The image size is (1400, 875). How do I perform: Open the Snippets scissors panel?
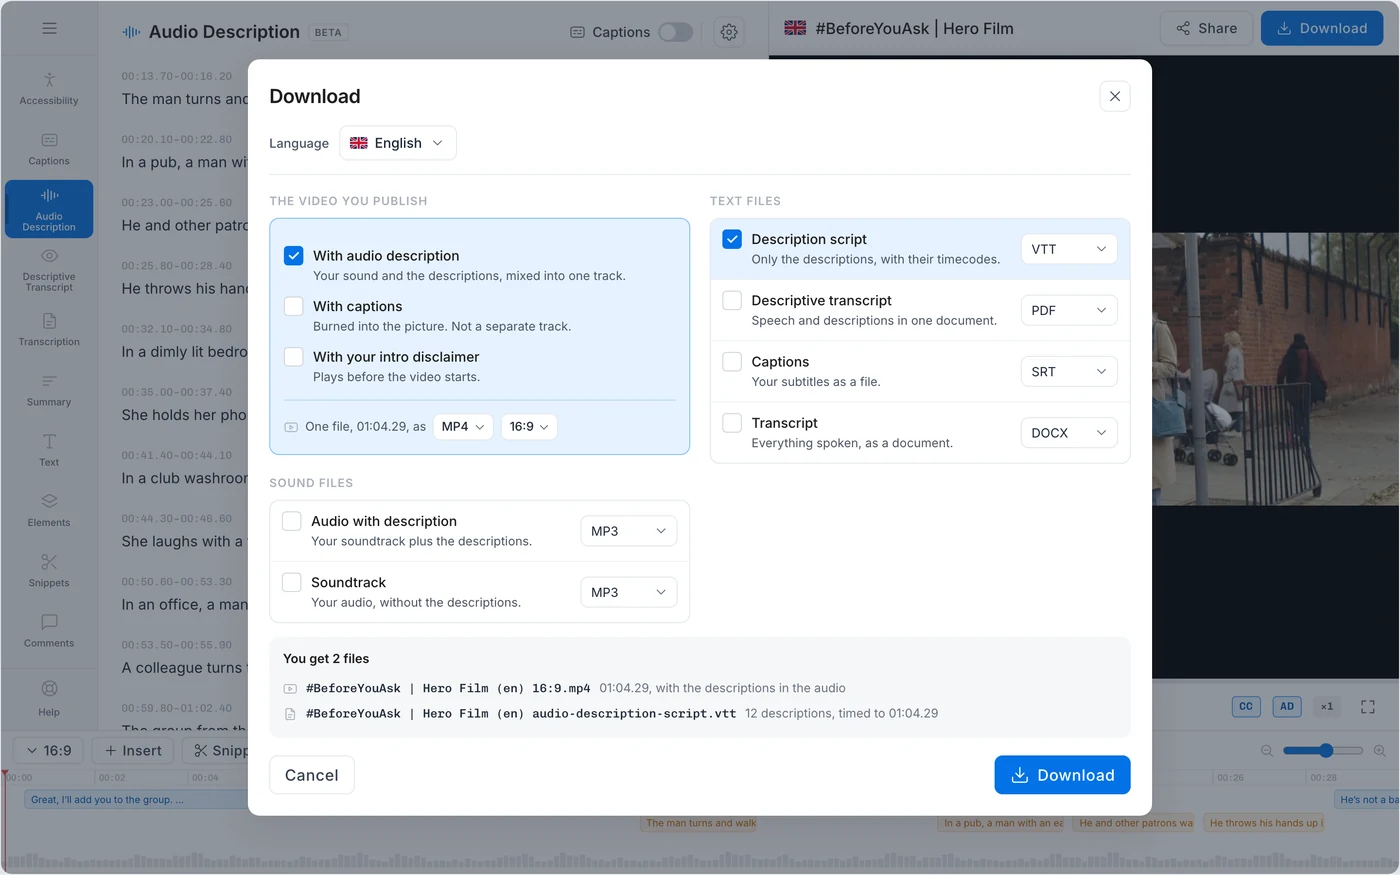49,571
